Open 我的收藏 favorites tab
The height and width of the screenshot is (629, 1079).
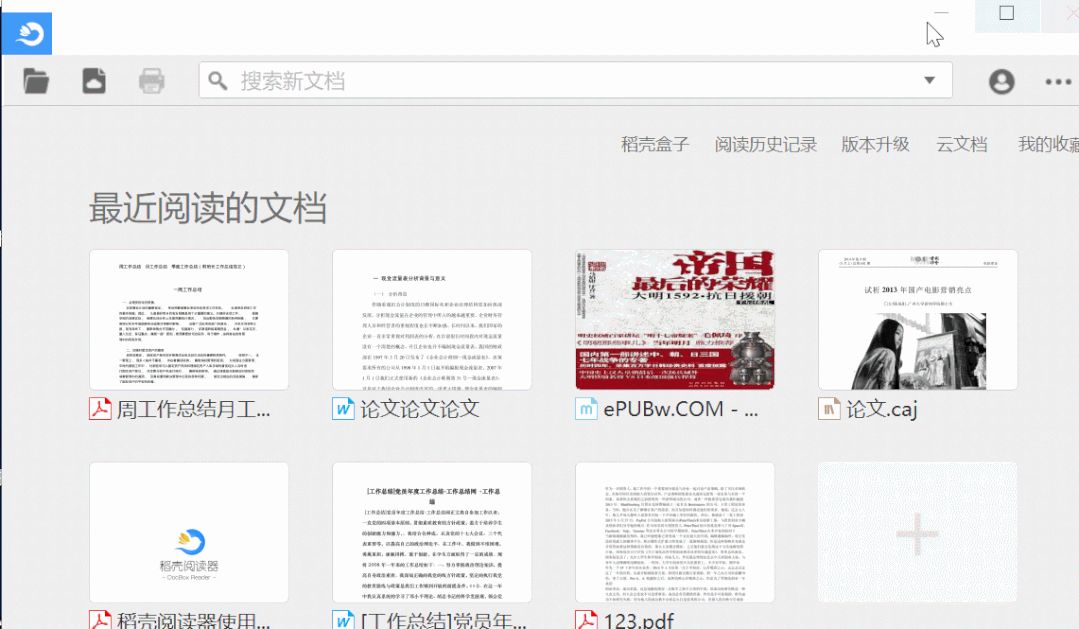tap(1048, 144)
